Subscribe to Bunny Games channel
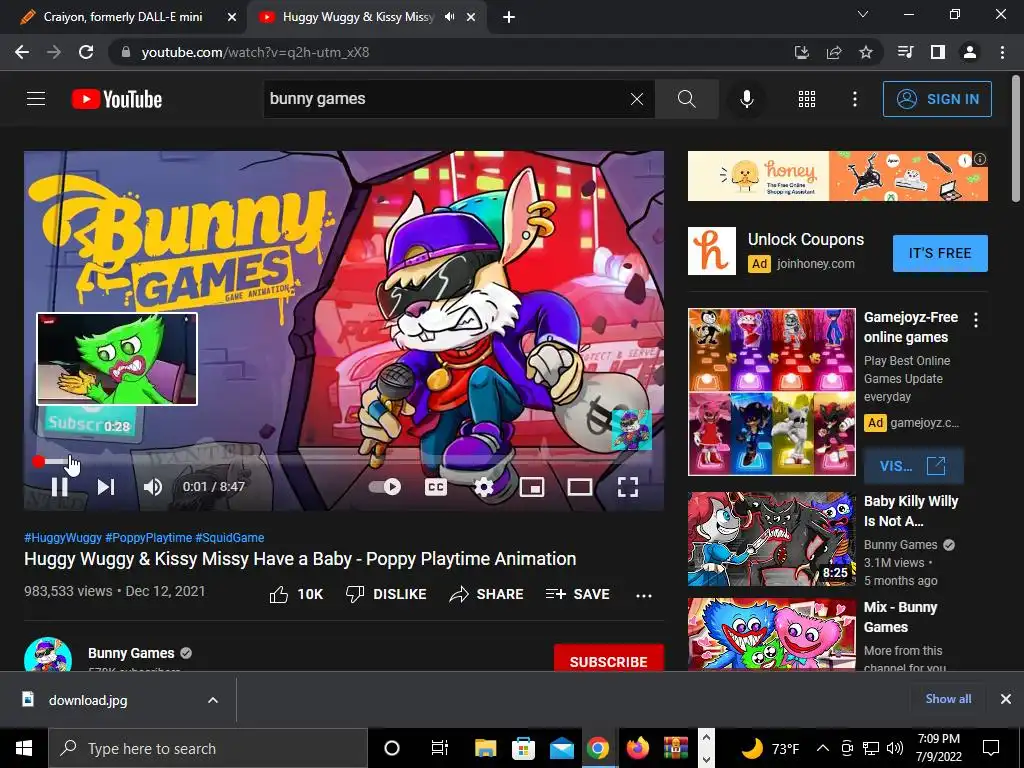 coord(609,658)
